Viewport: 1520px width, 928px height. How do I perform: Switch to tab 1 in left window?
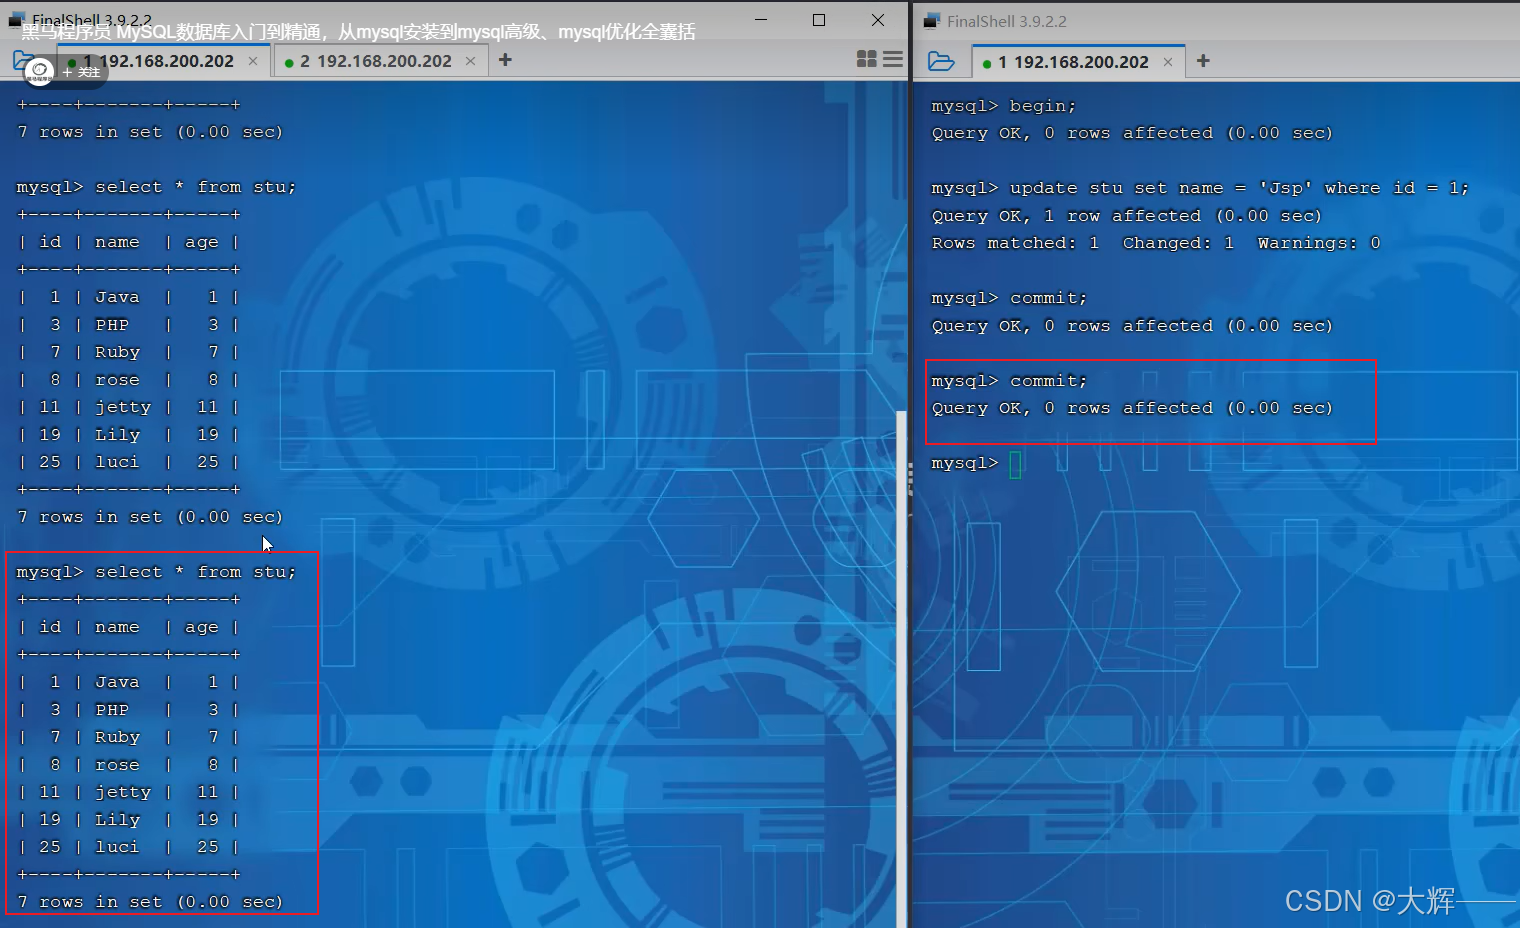point(164,61)
